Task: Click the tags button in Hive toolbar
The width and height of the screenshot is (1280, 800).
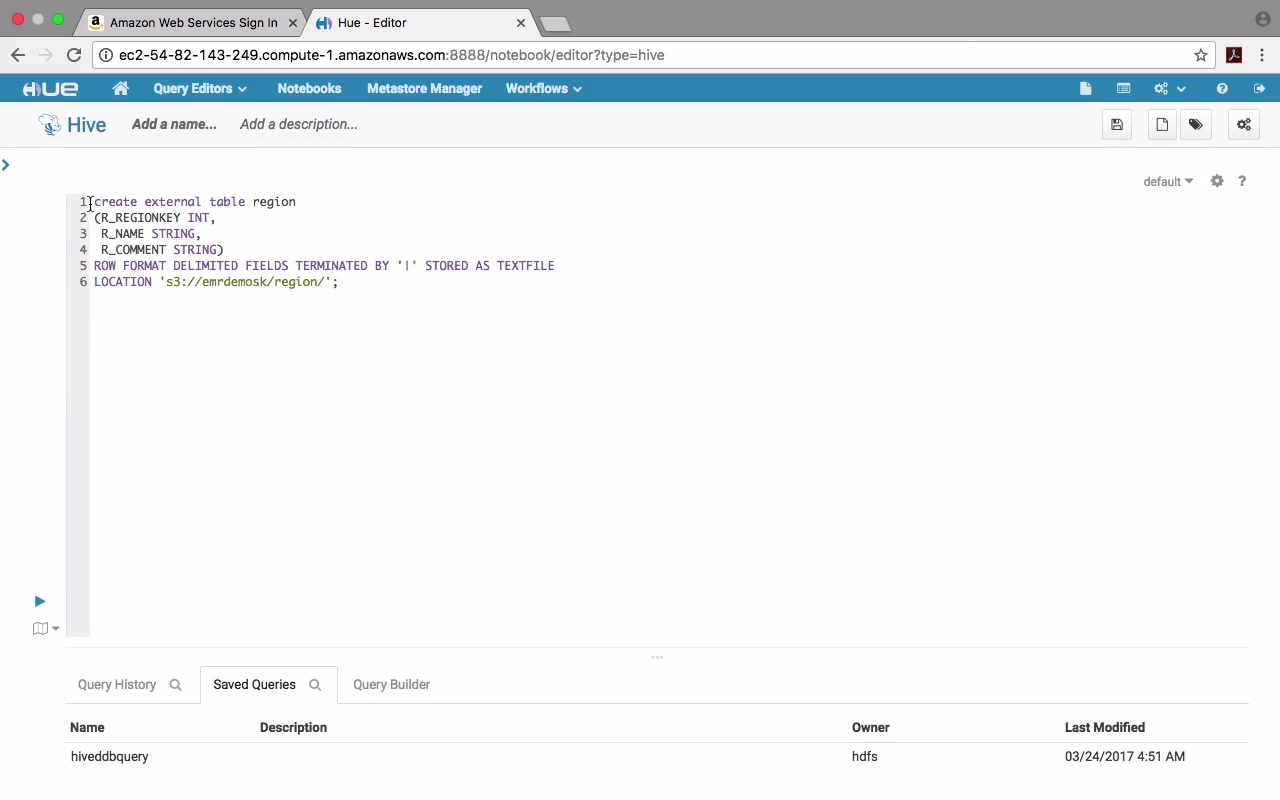Action: pyautogui.click(x=1196, y=125)
